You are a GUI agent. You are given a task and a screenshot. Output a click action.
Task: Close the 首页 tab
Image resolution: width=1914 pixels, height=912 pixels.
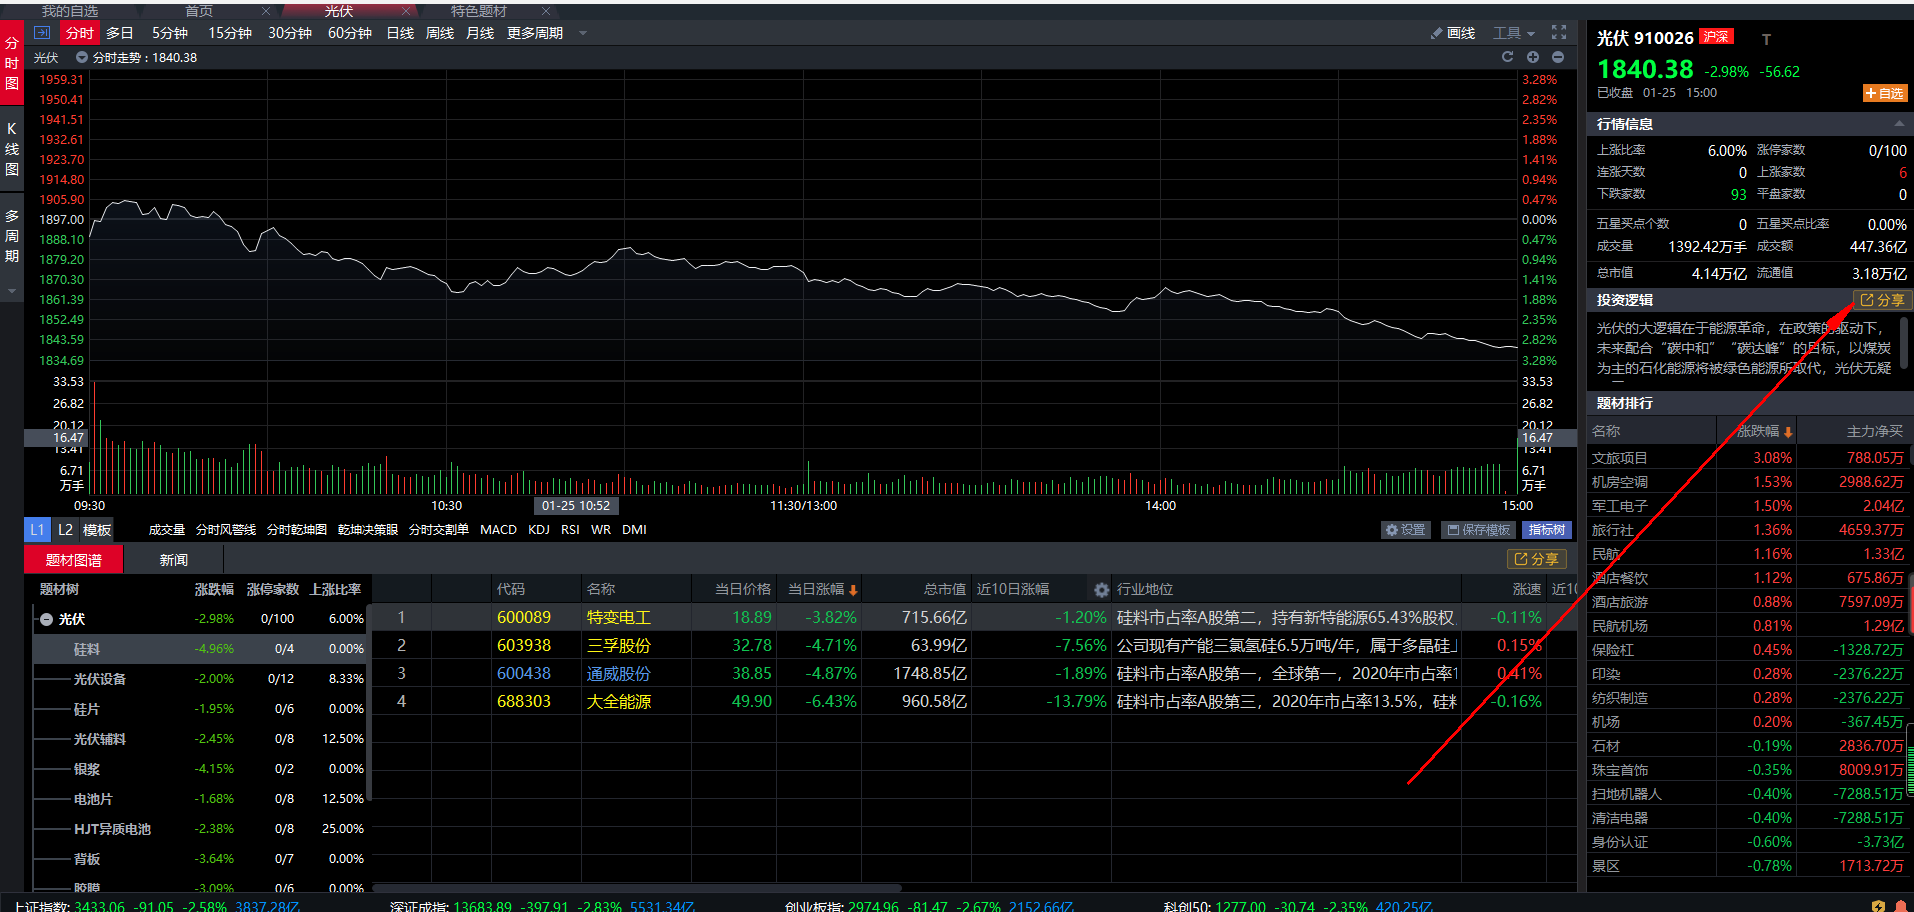coord(266,11)
